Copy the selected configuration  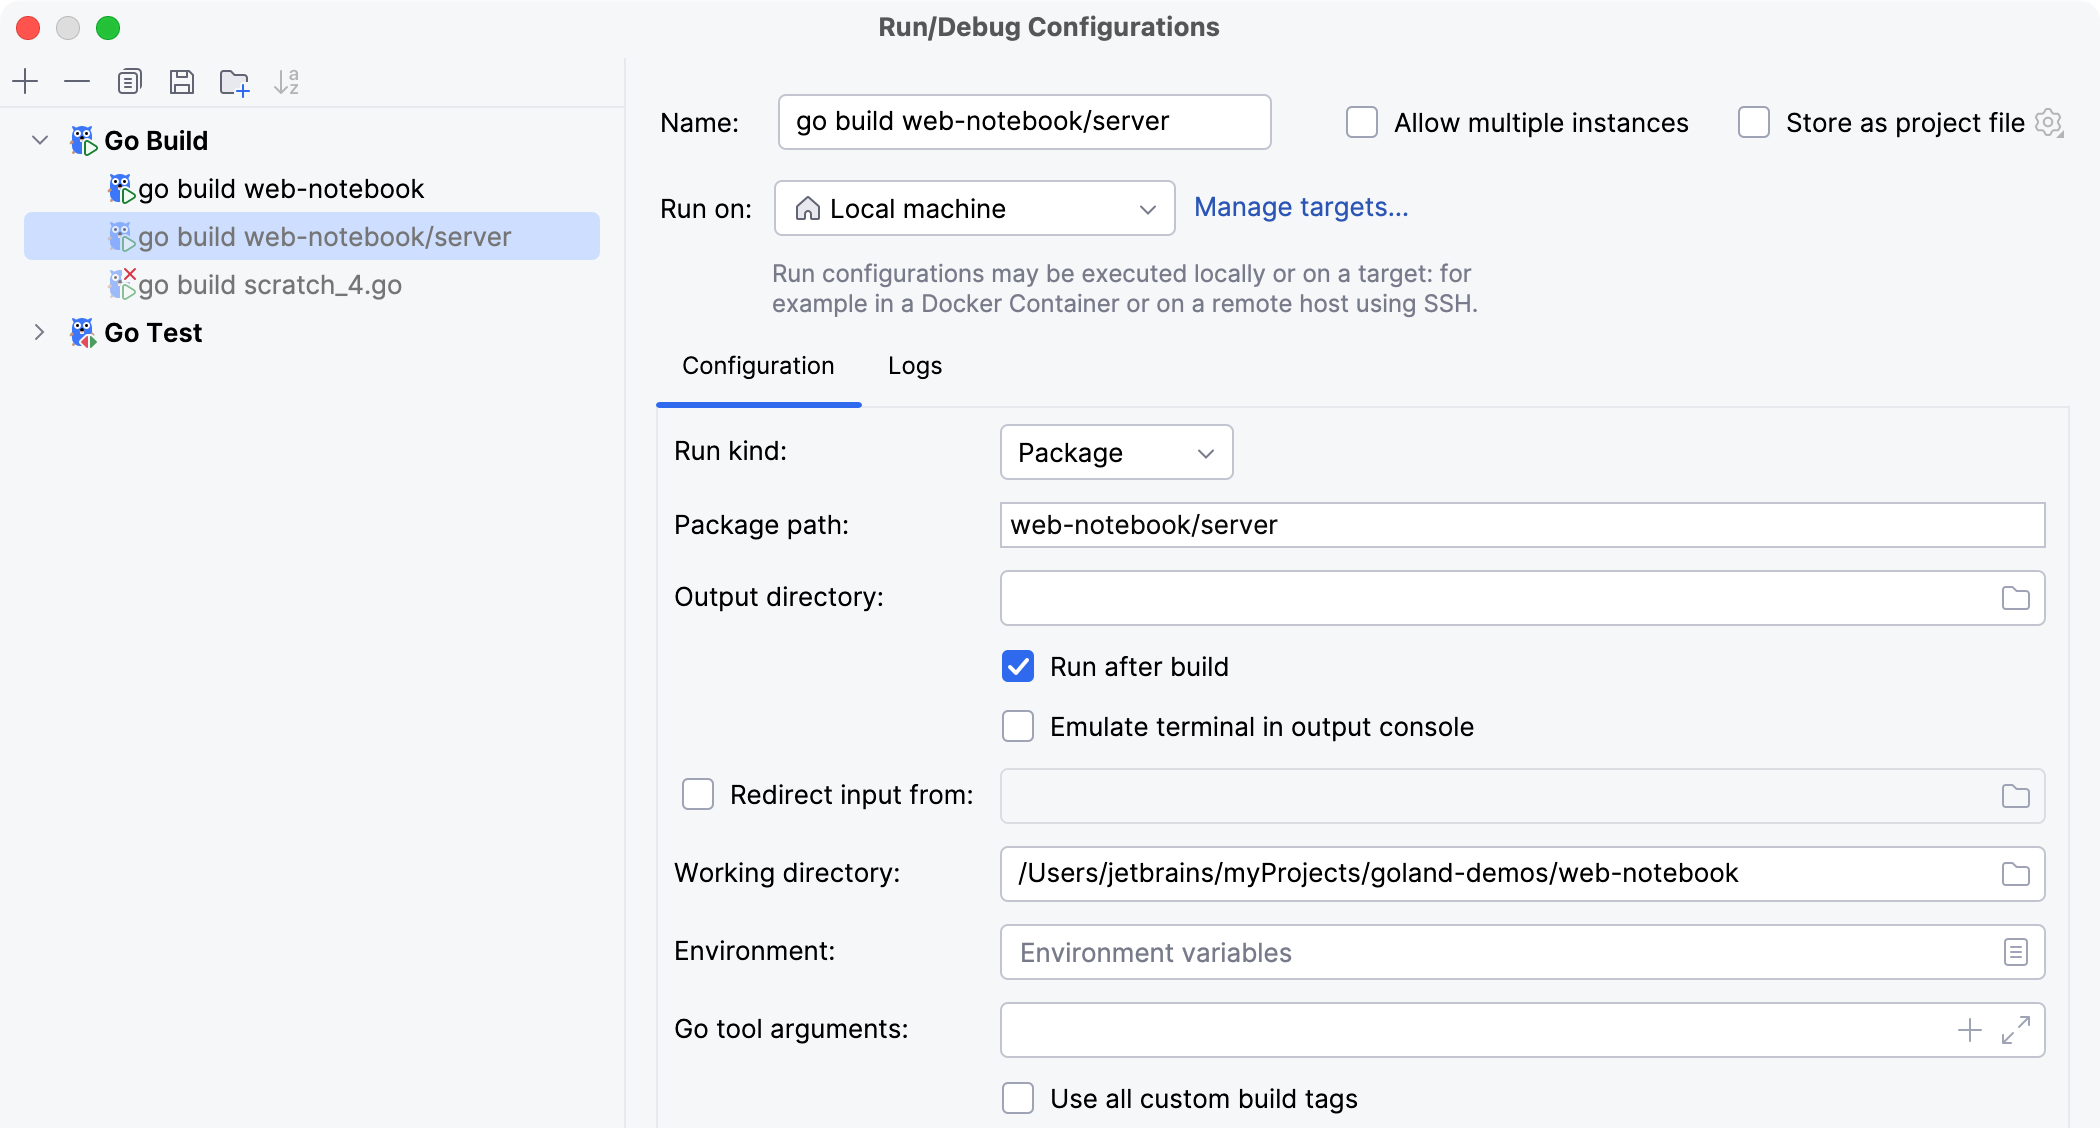(x=129, y=81)
